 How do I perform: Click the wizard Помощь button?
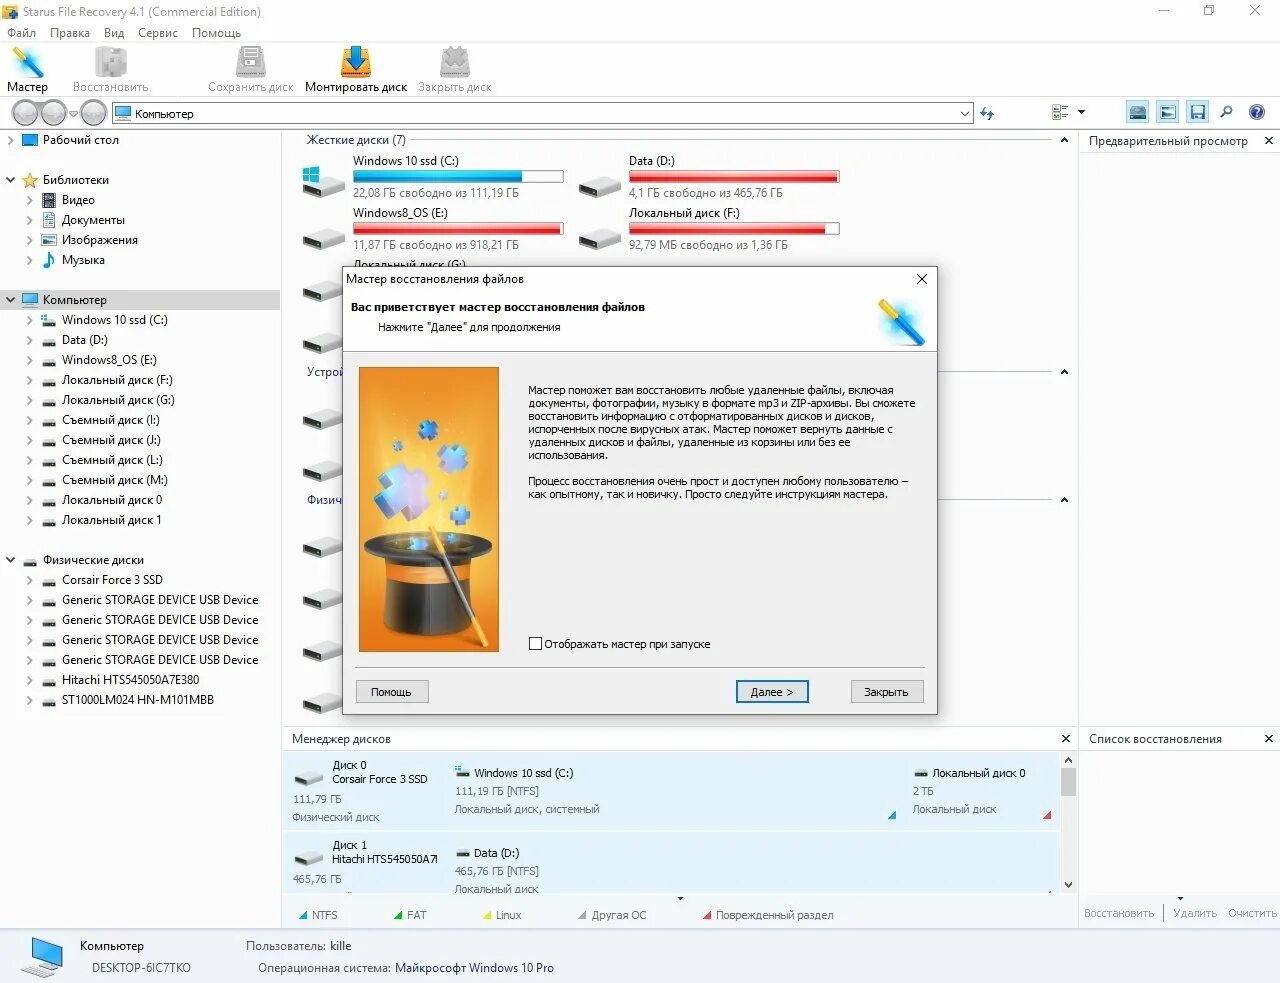391,692
